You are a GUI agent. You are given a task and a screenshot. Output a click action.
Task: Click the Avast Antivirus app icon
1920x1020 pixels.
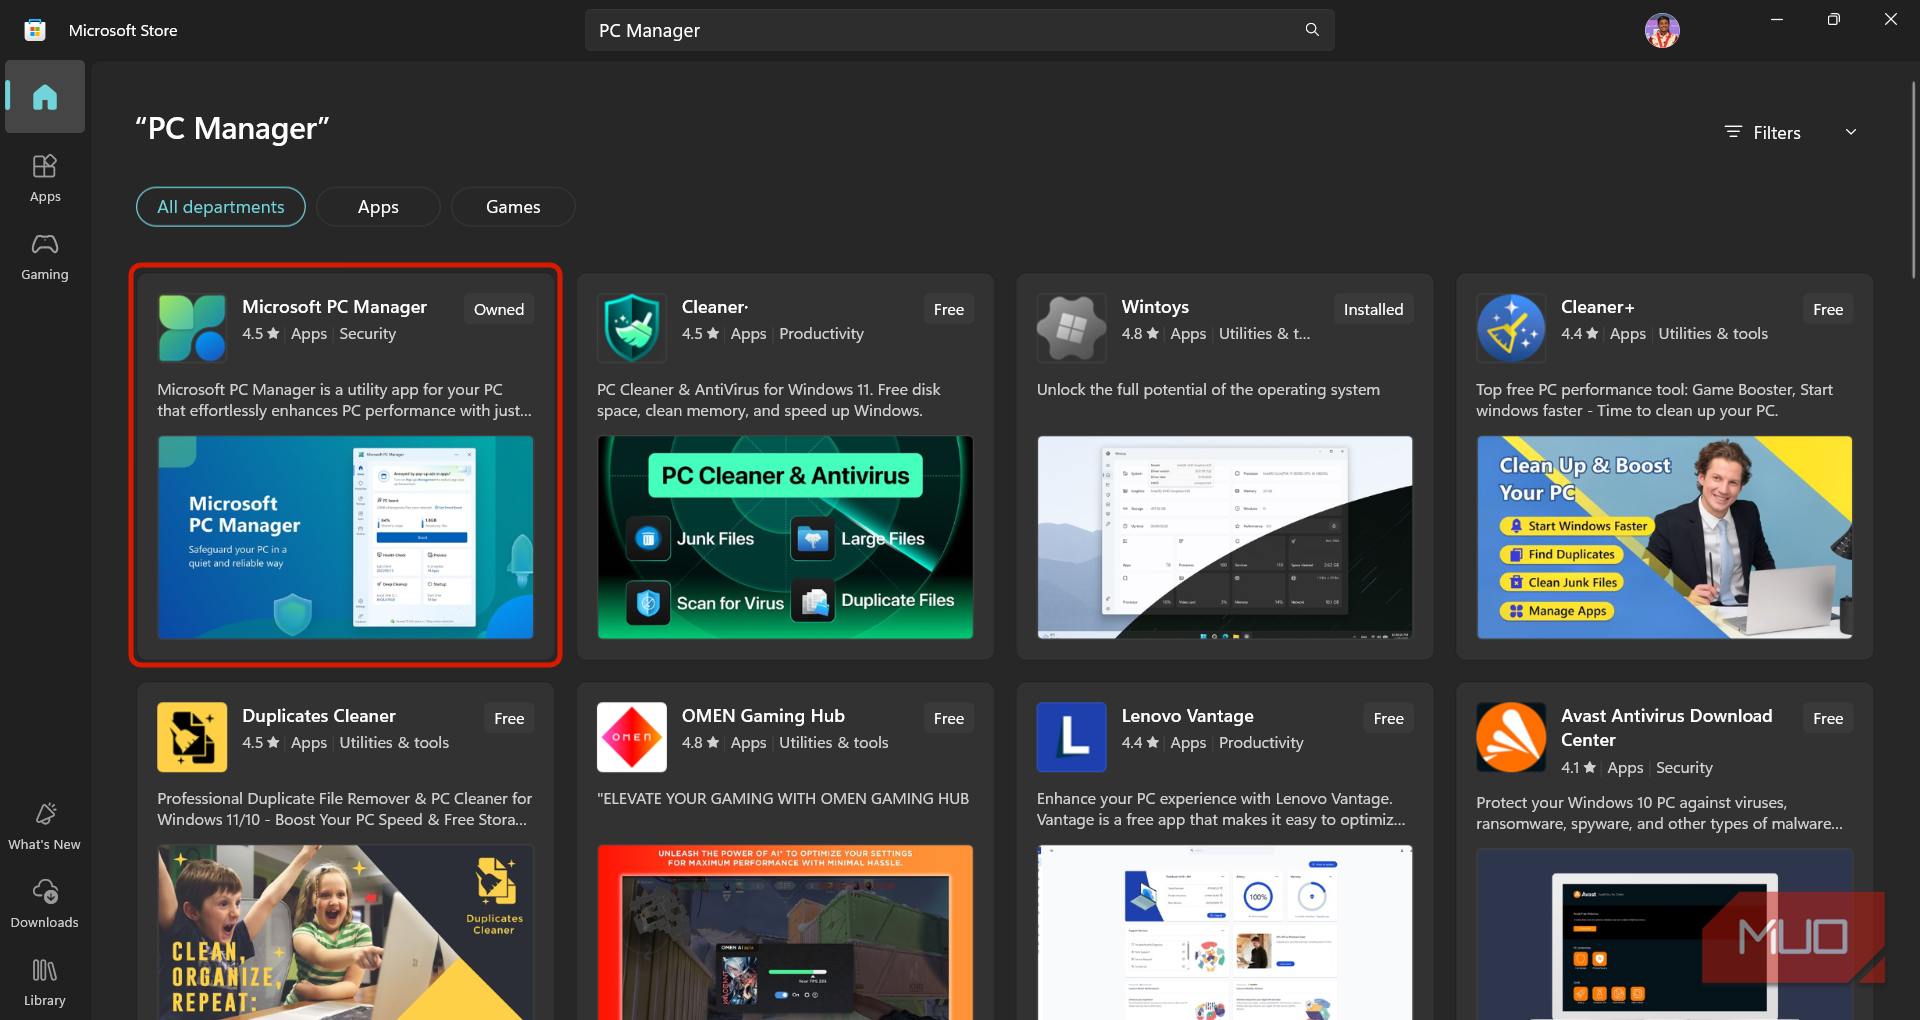pos(1511,737)
